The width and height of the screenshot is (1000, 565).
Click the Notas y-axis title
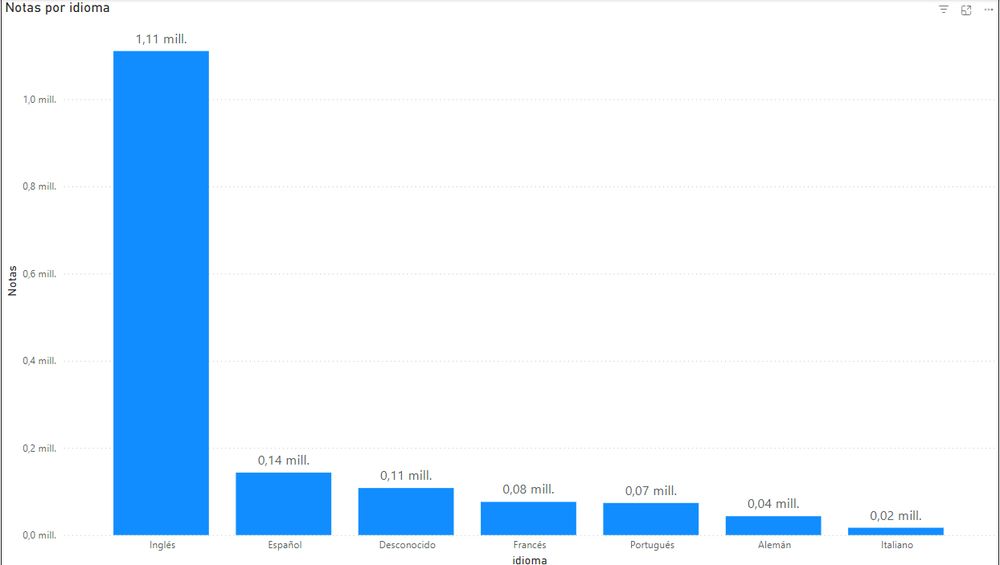point(12,281)
